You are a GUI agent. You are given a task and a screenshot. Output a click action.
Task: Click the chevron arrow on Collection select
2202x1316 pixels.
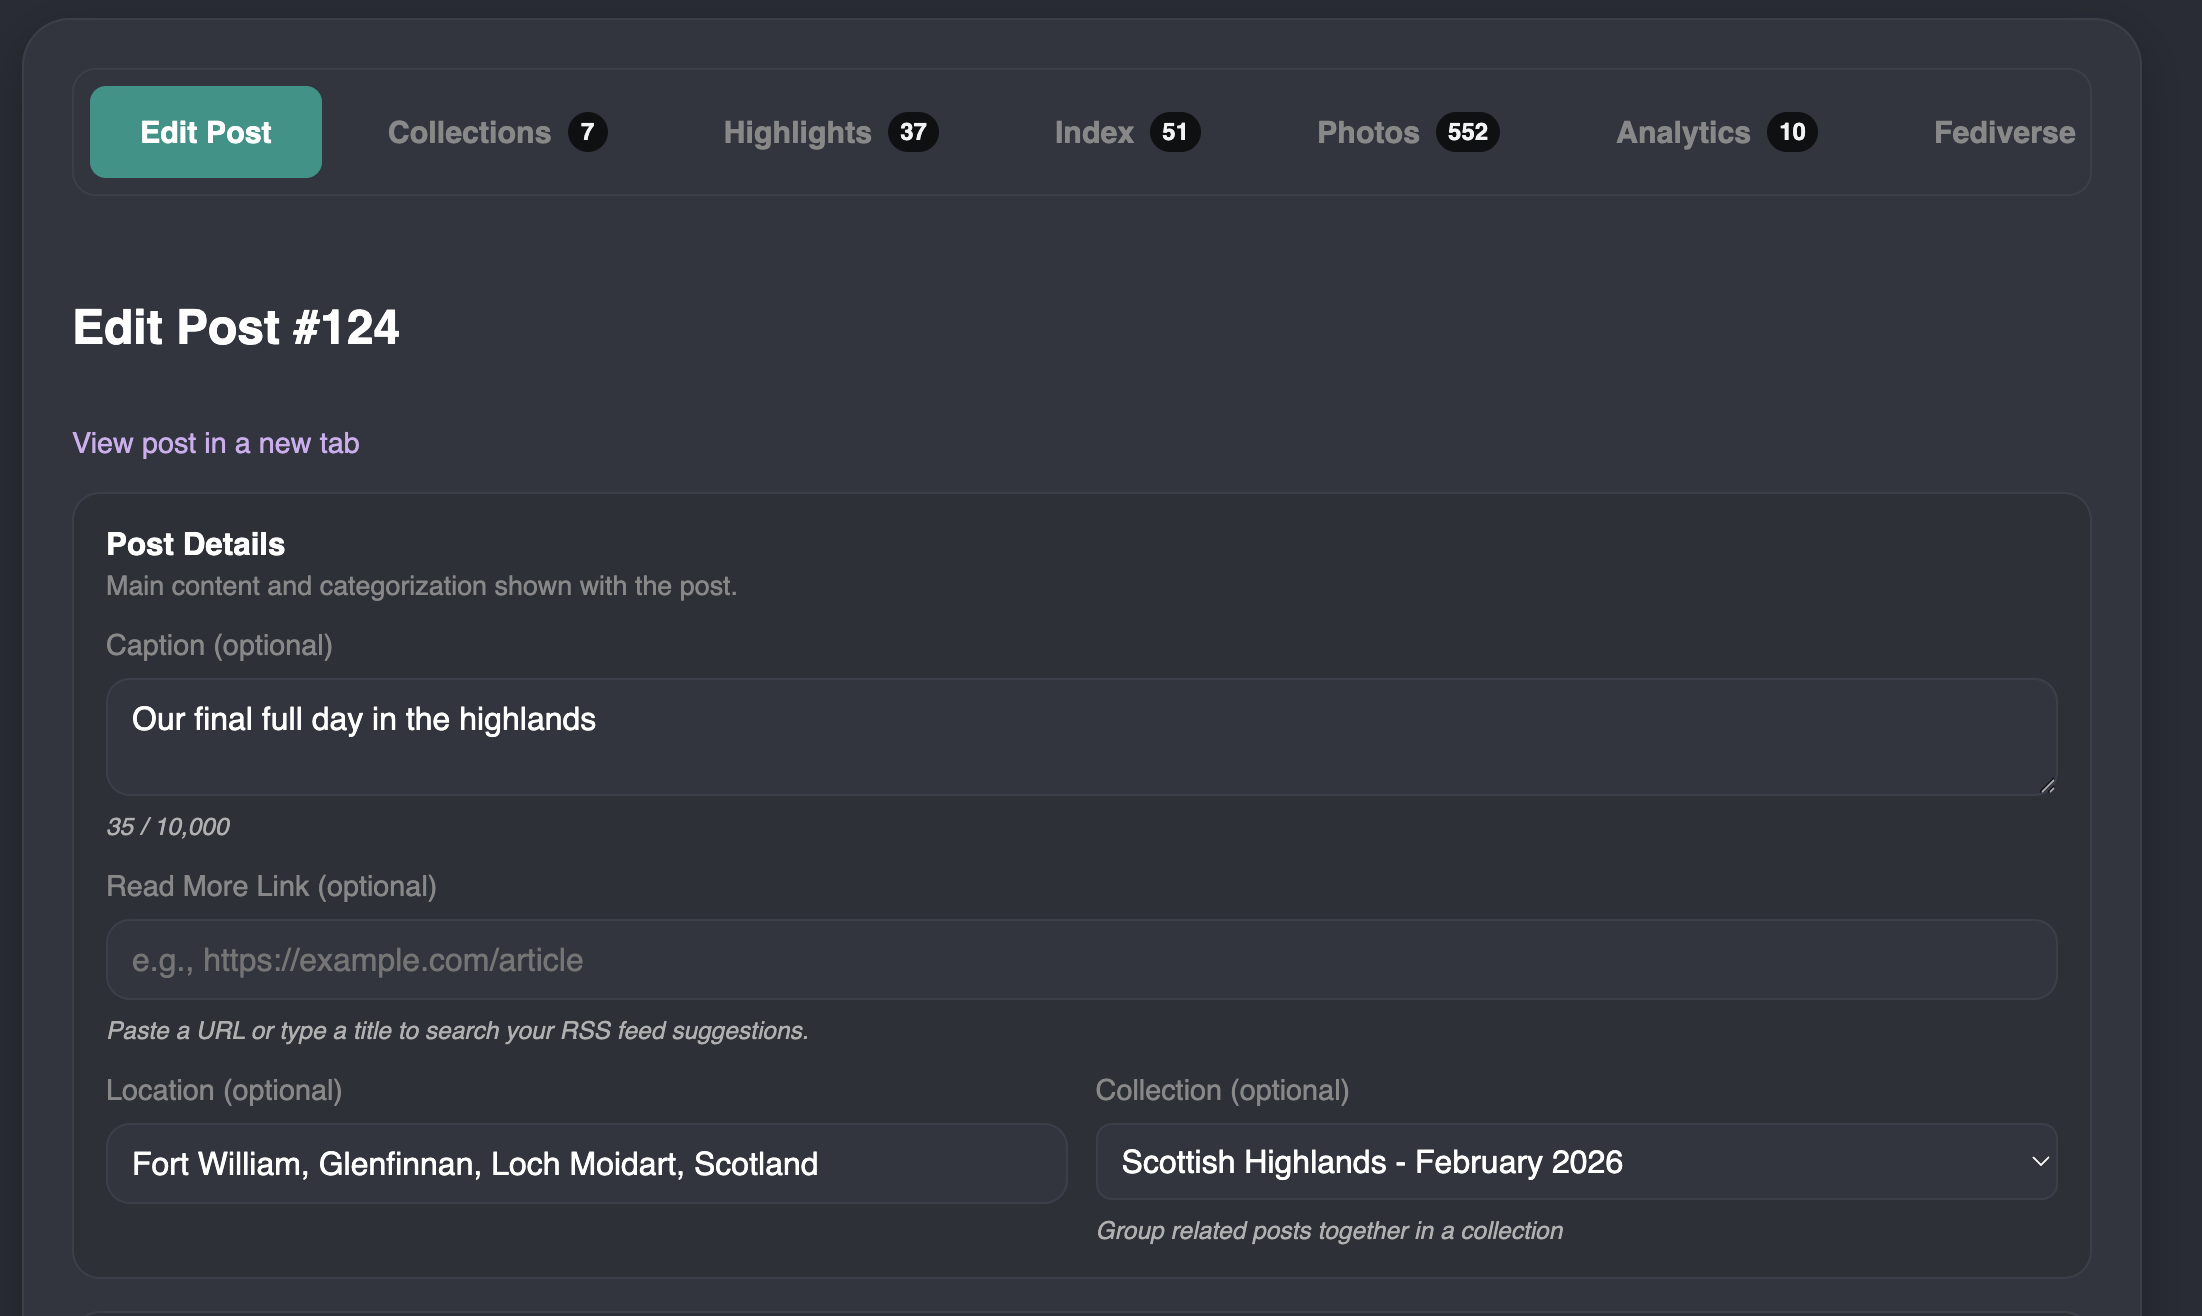click(2040, 1162)
